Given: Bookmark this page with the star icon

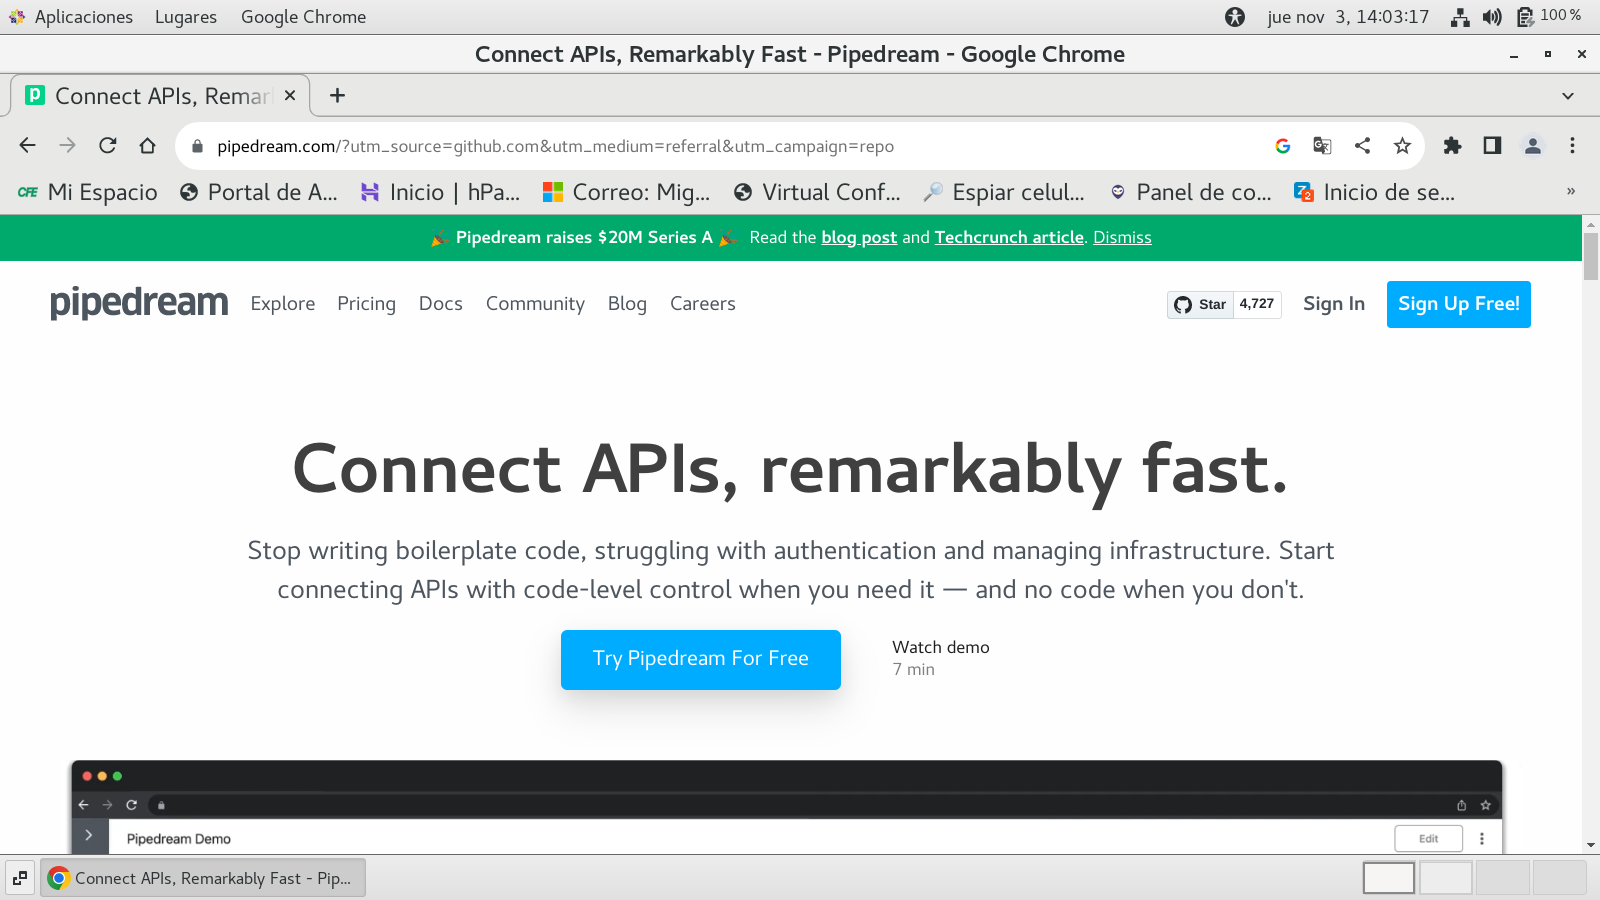Looking at the screenshot, I should [x=1402, y=146].
